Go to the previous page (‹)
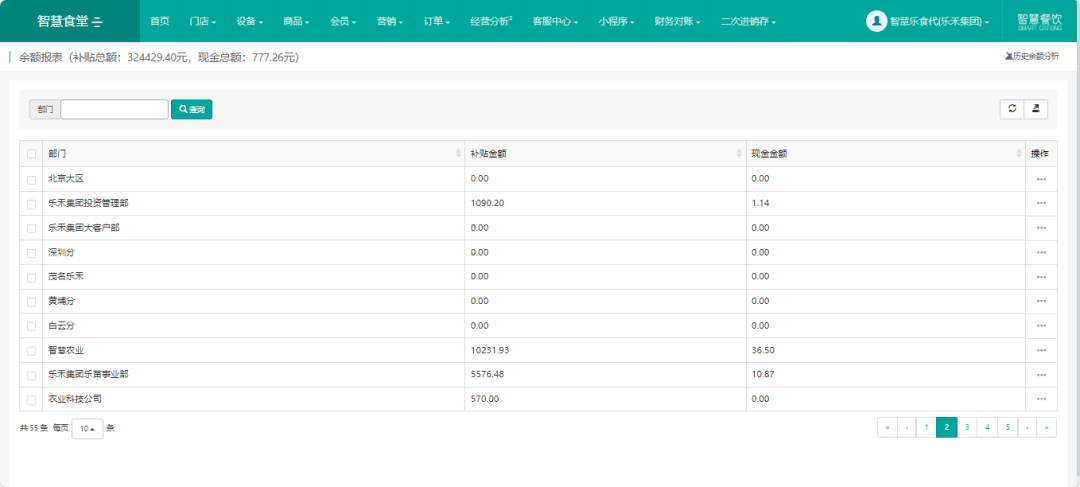The width and height of the screenshot is (1080, 487). coord(907,427)
